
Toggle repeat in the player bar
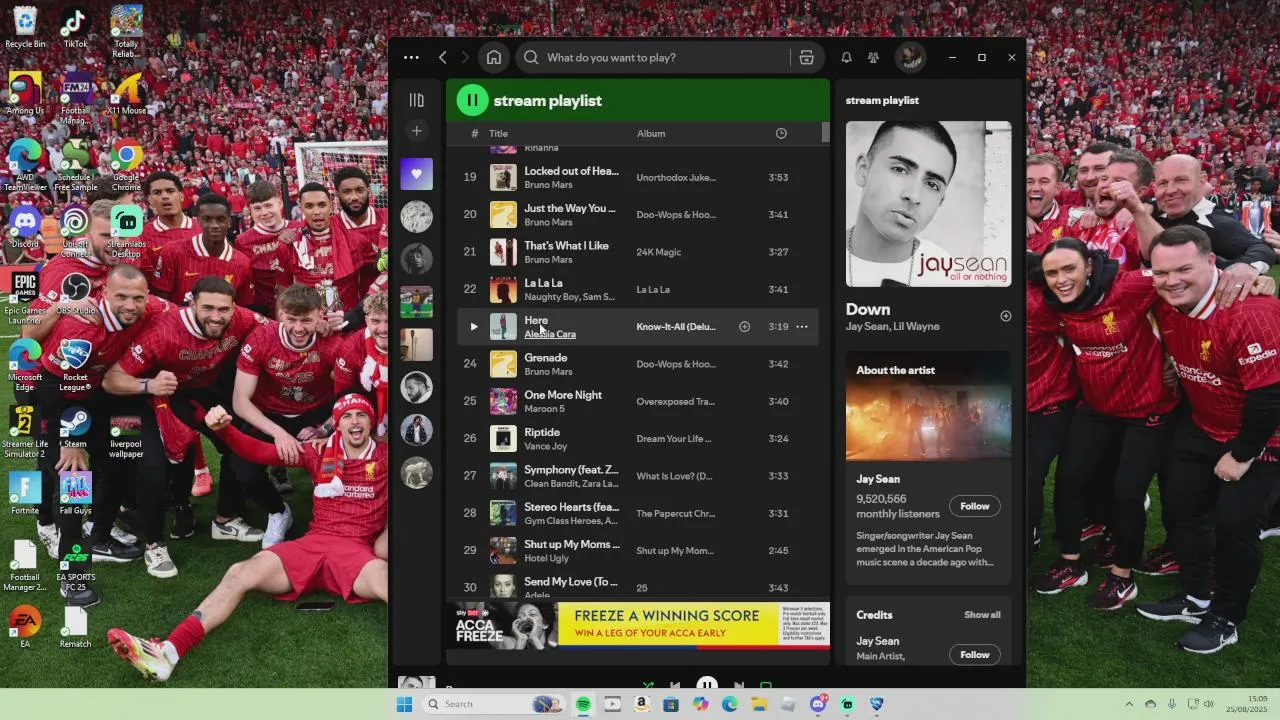pyautogui.click(x=766, y=685)
